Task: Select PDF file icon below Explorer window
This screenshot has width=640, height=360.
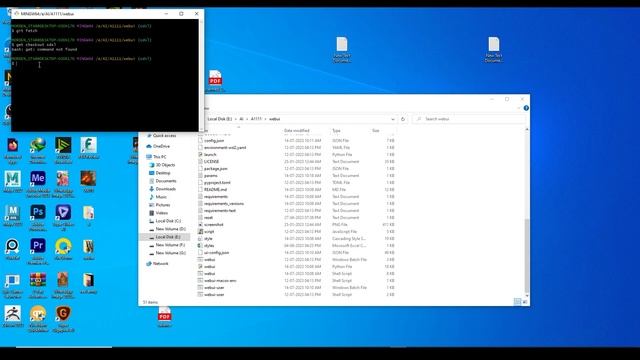Action: tap(164, 314)
